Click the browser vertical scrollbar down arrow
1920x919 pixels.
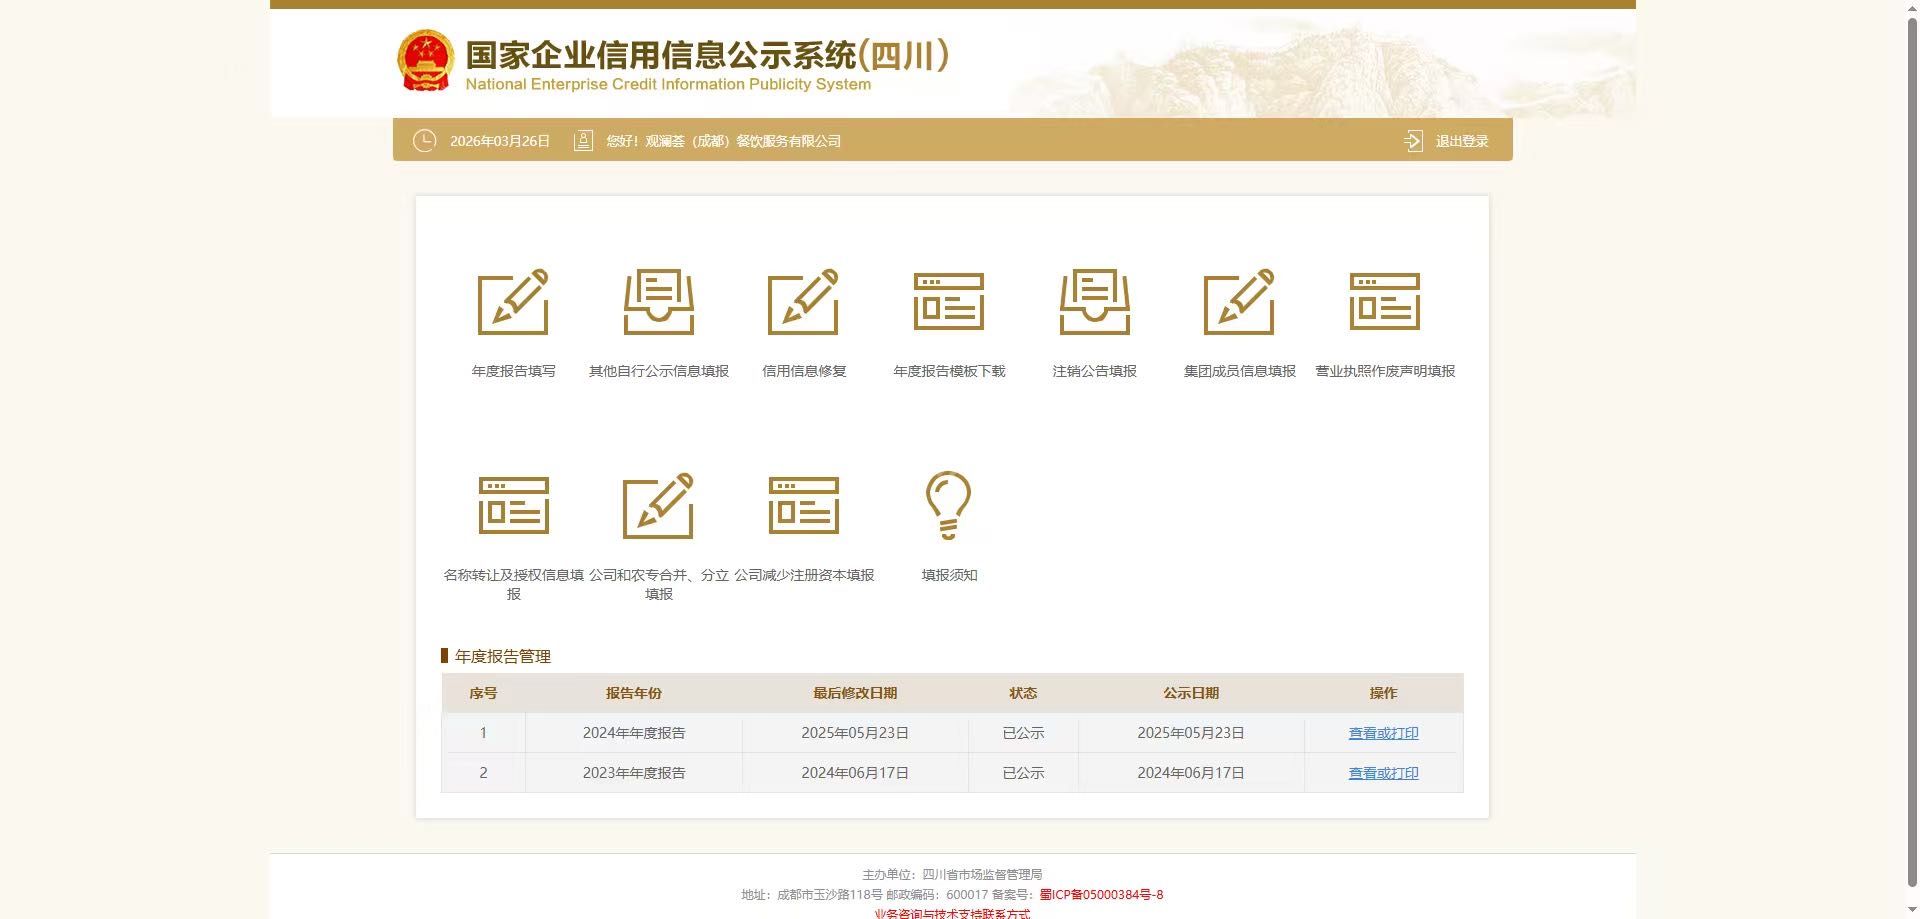pos(1911,911)
